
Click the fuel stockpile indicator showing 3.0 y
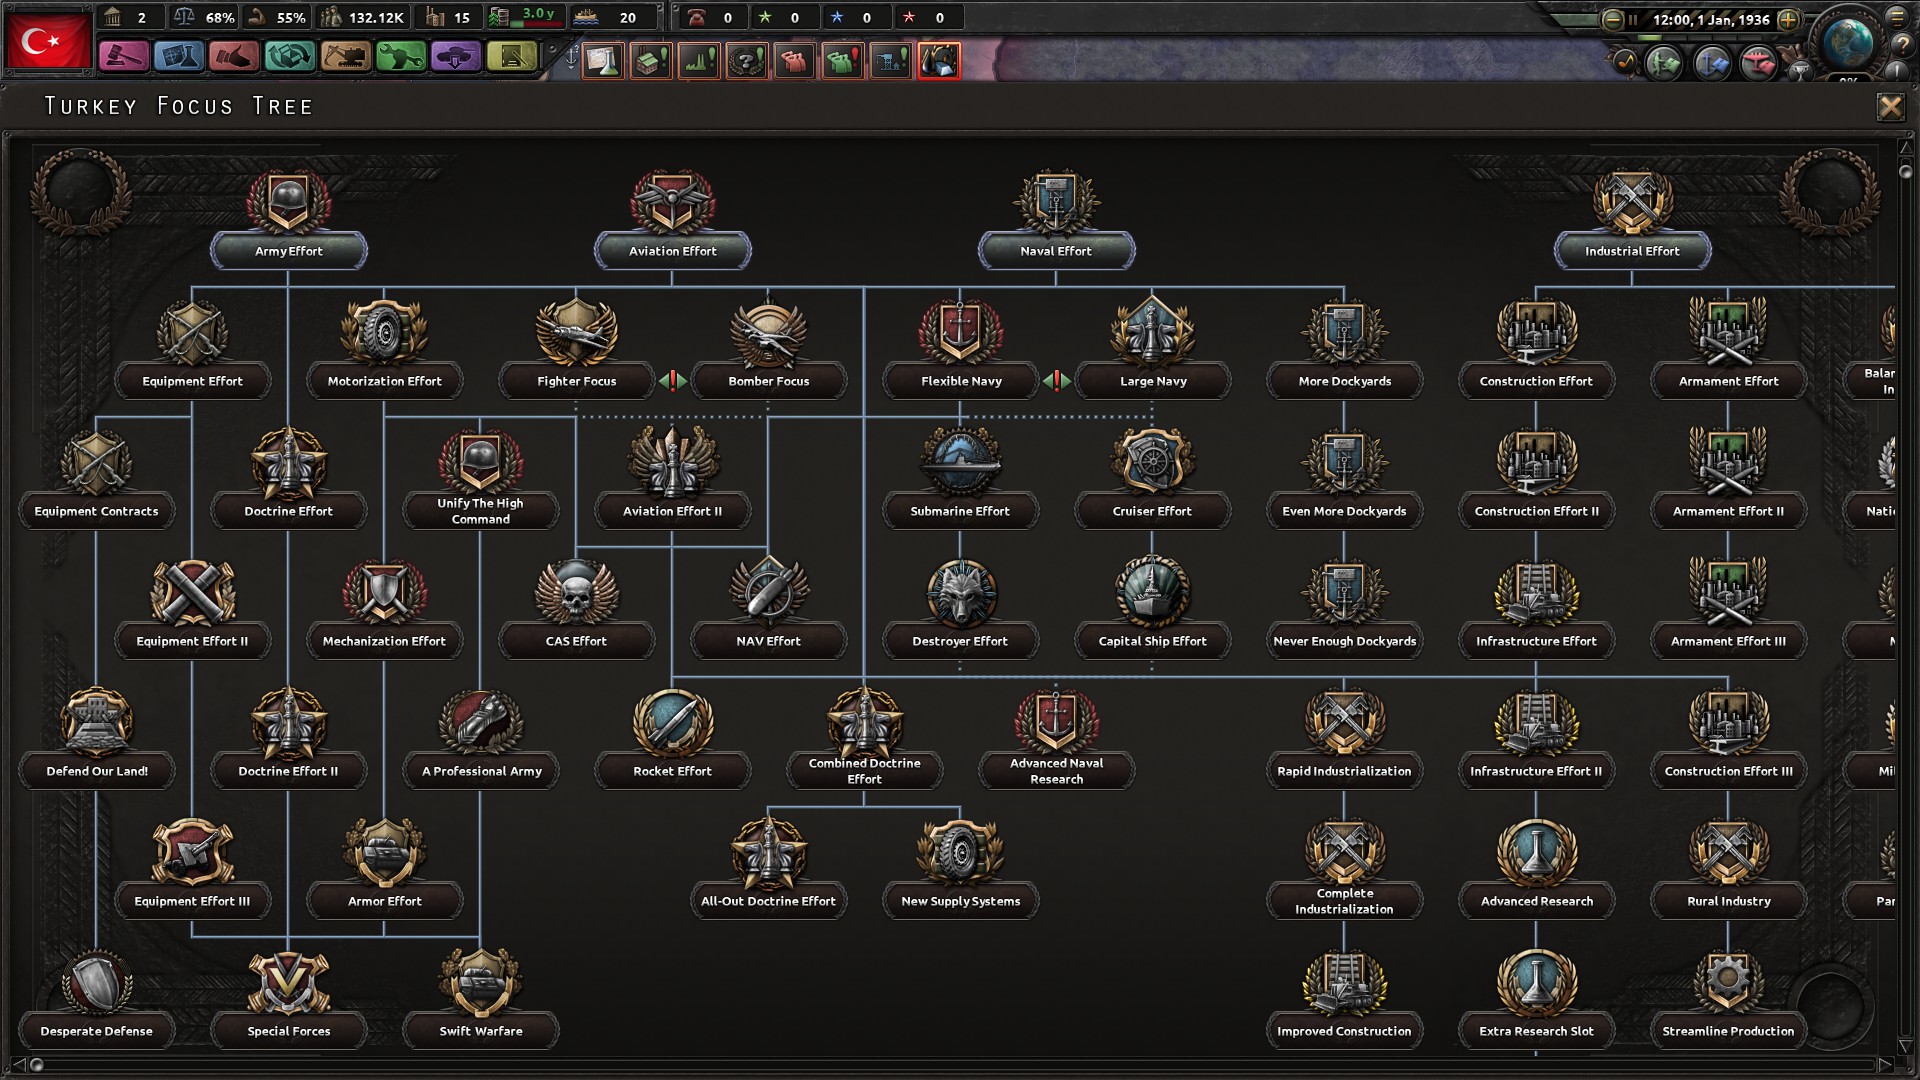click(x=524, y=17)
